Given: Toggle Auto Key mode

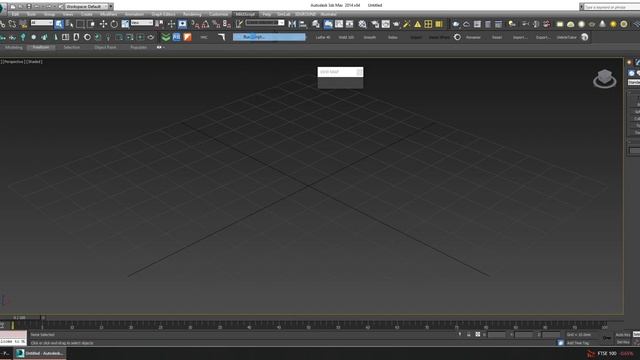Looking at the screenshot, I should (623, 335).
